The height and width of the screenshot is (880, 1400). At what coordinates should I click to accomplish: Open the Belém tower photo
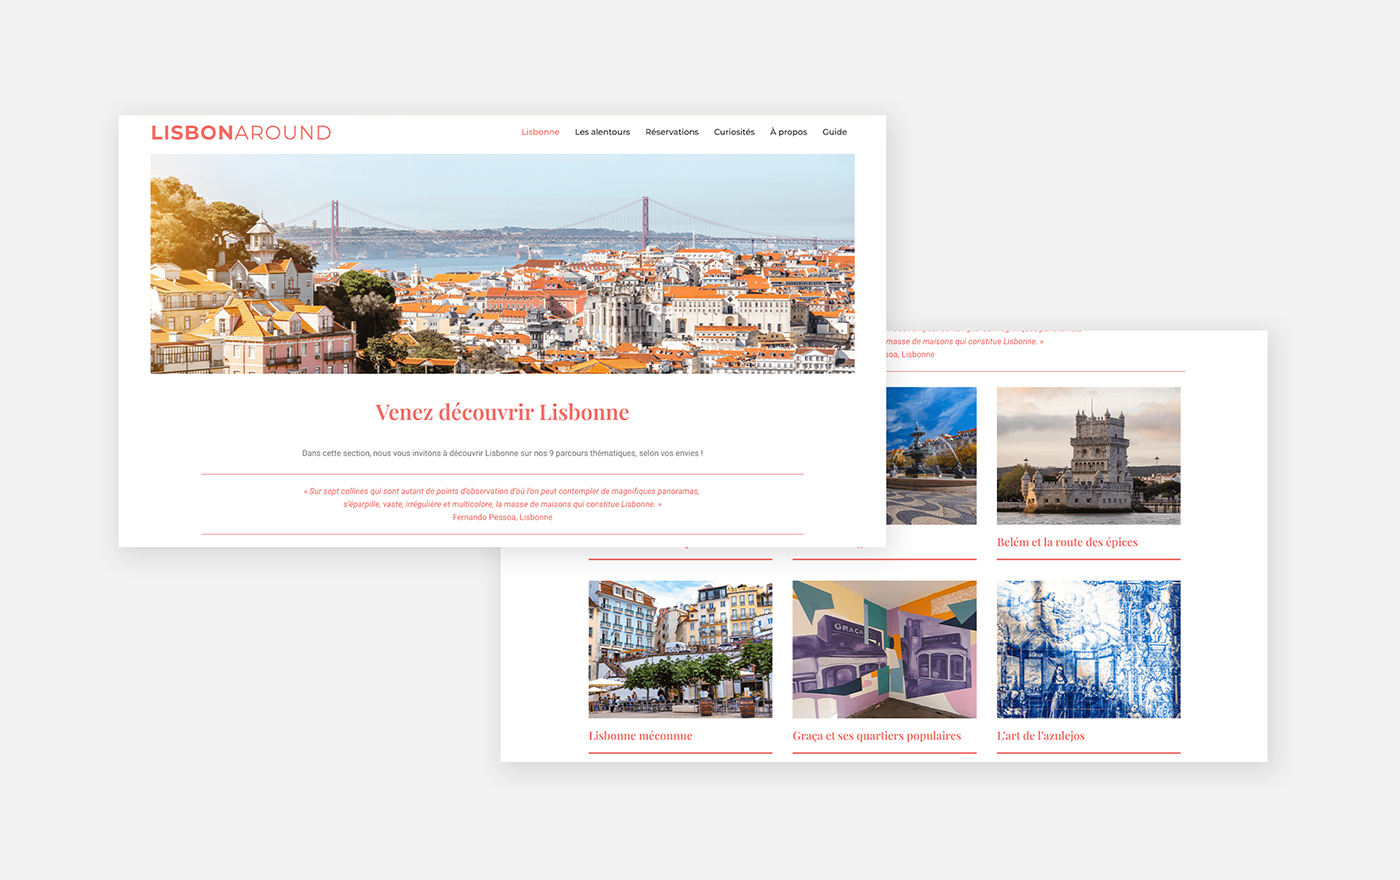[1088, 456]
